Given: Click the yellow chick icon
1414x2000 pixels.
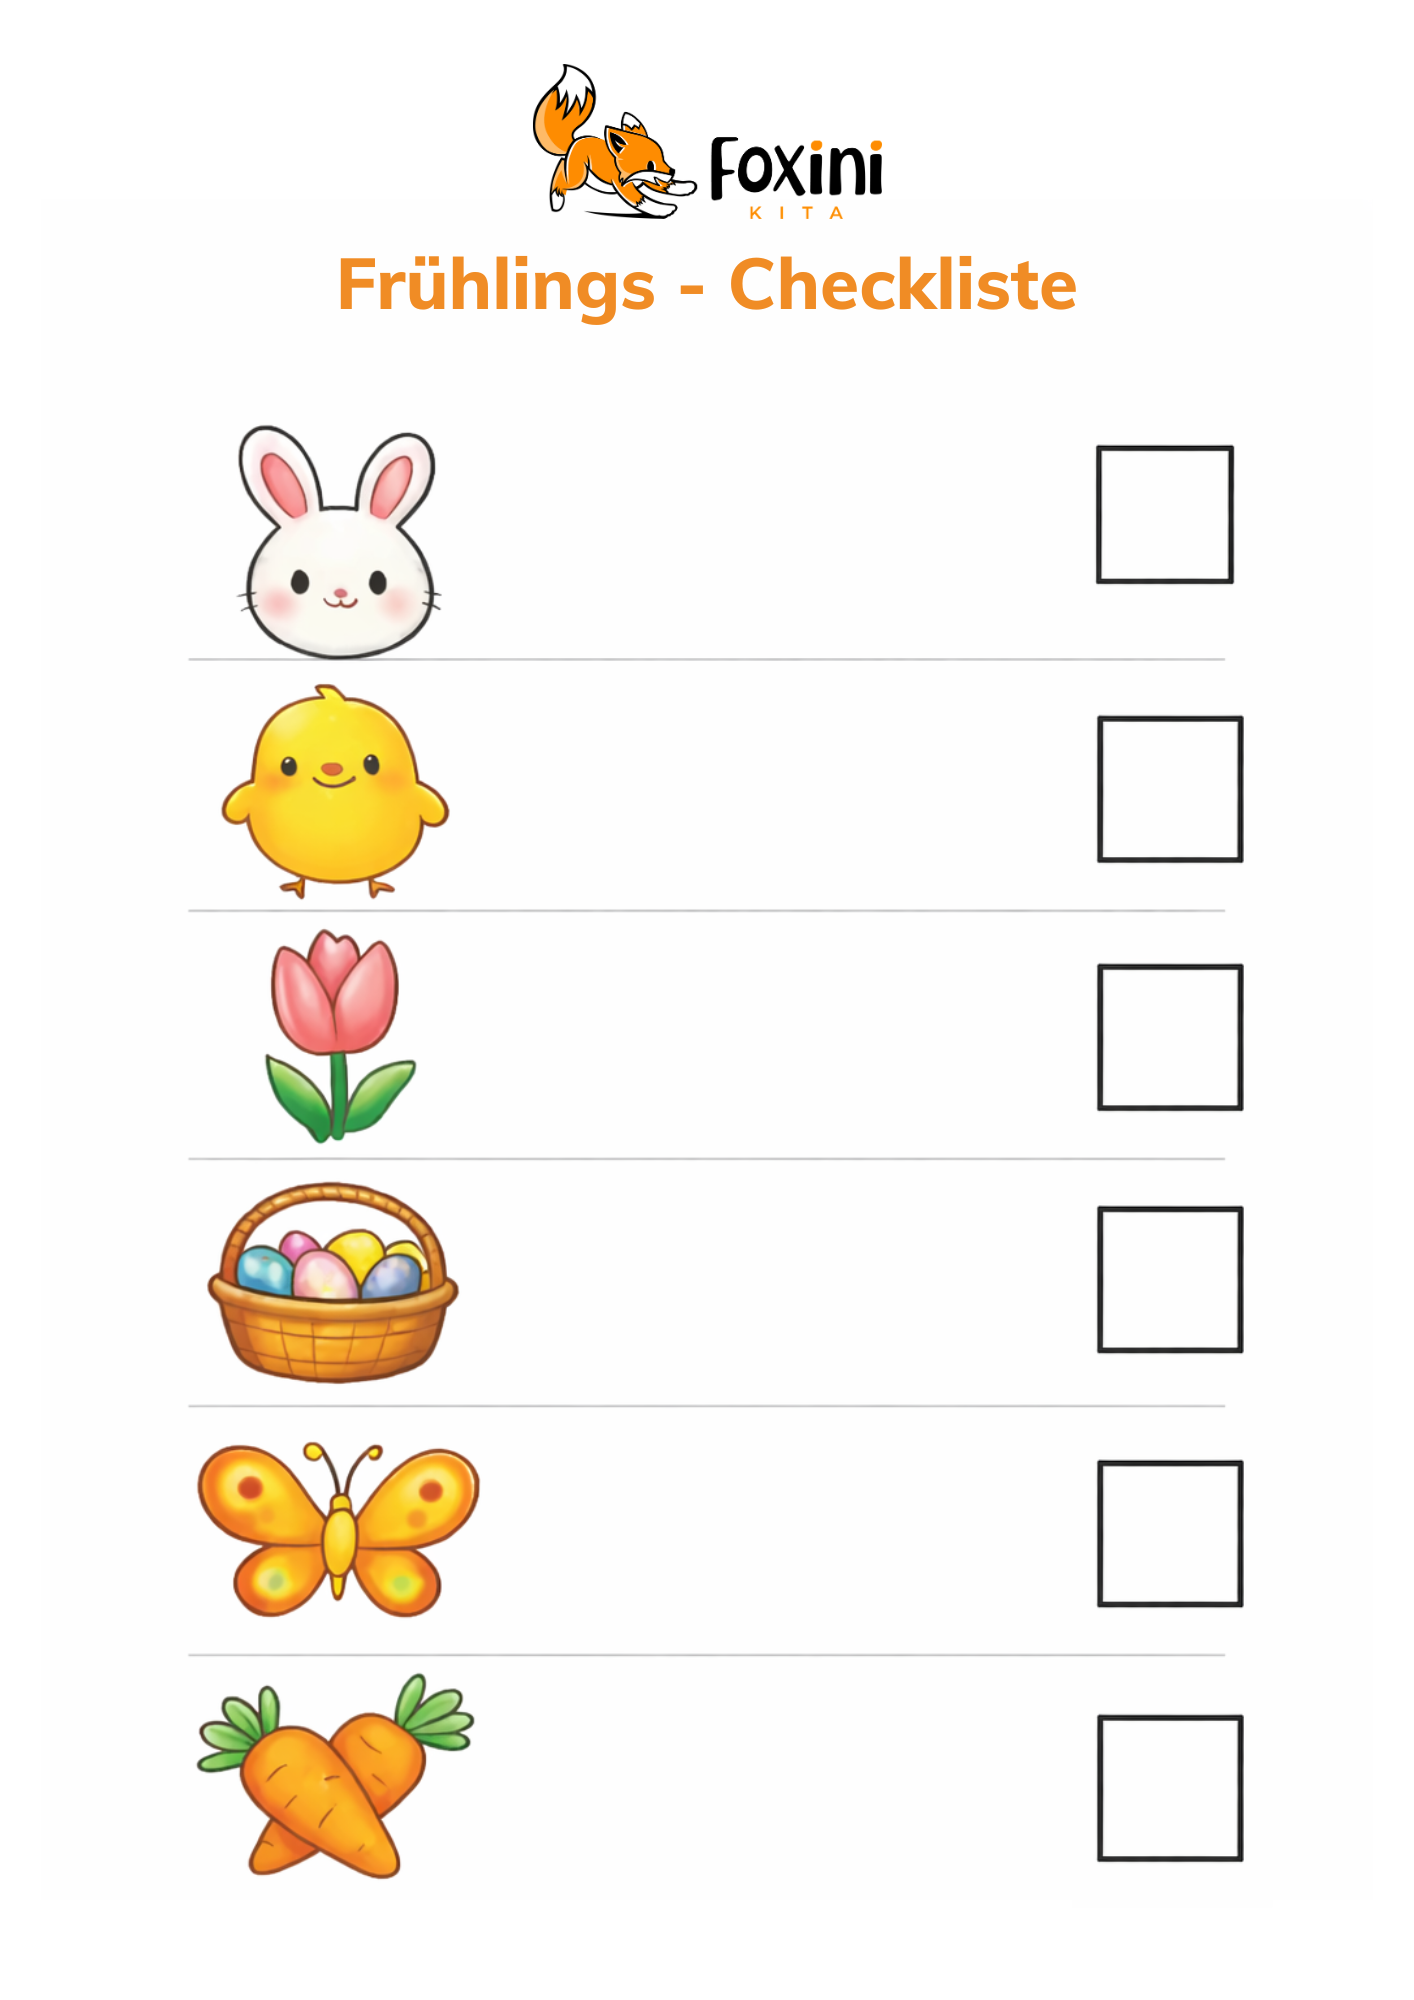Looking at the screenshot, I should (x=335, y=792).
